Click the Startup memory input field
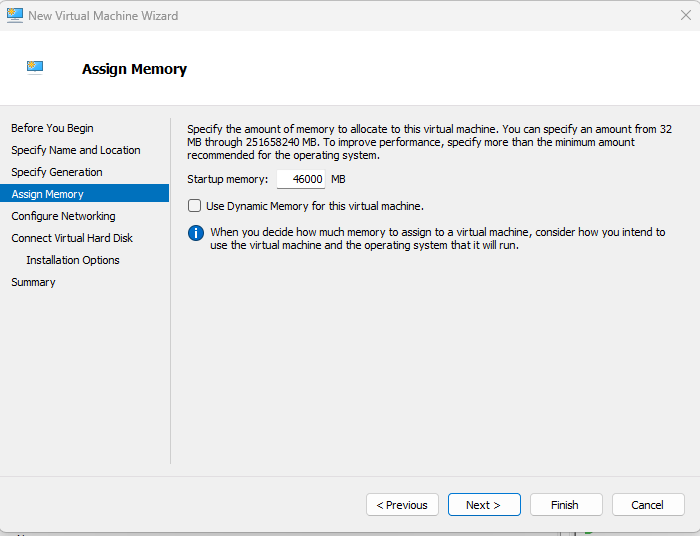The width and height of the screenshot is (700, 536). point(301,179)
